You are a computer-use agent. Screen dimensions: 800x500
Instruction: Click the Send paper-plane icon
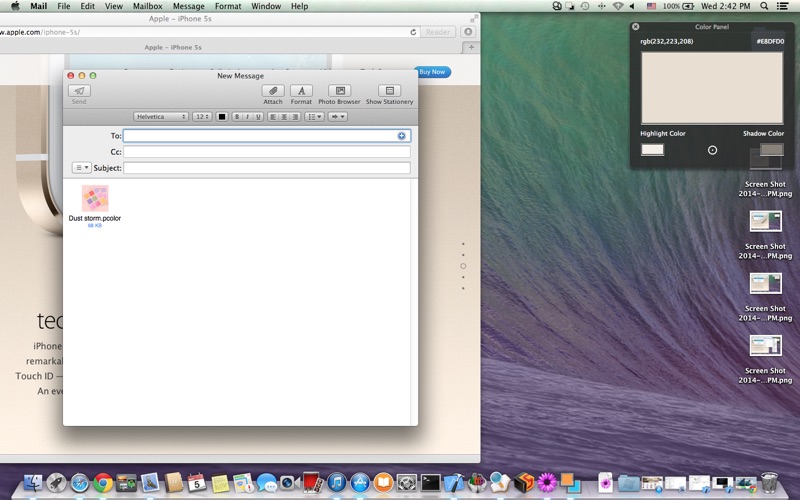(79, 91)
